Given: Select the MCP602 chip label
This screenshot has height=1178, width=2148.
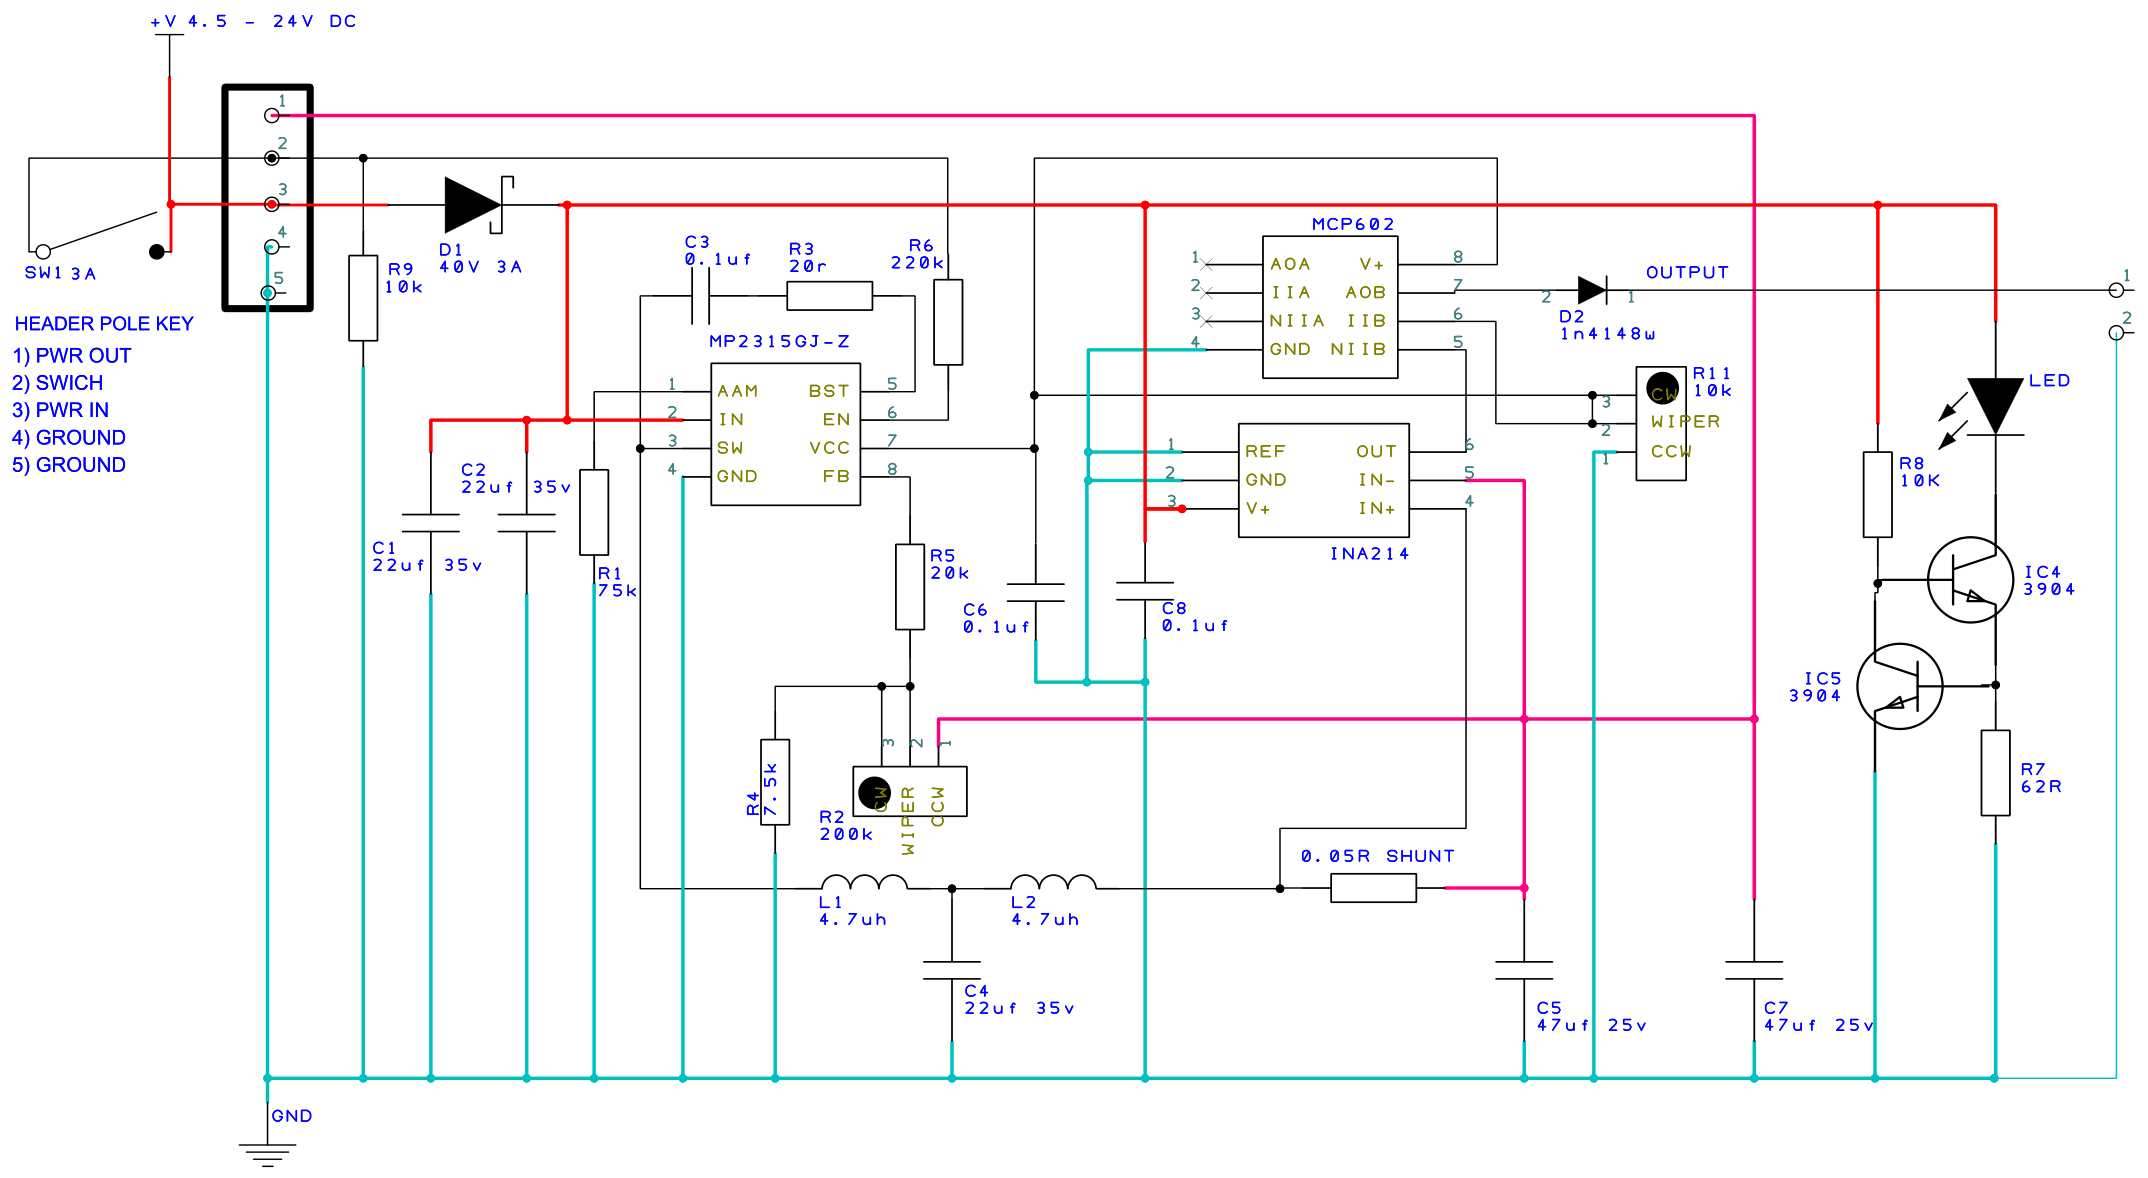Looking at the screenshot, I should (x=1353, y=224).
